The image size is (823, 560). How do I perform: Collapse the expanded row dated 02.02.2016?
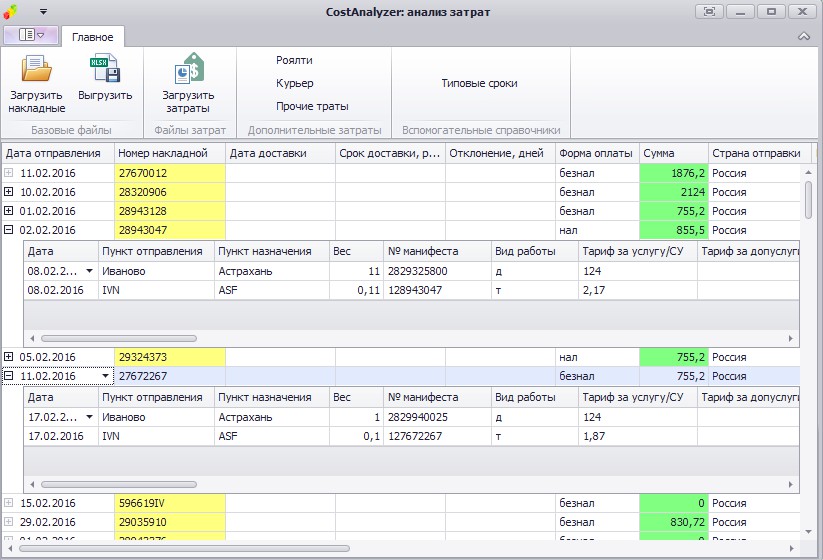click(9, 230)
